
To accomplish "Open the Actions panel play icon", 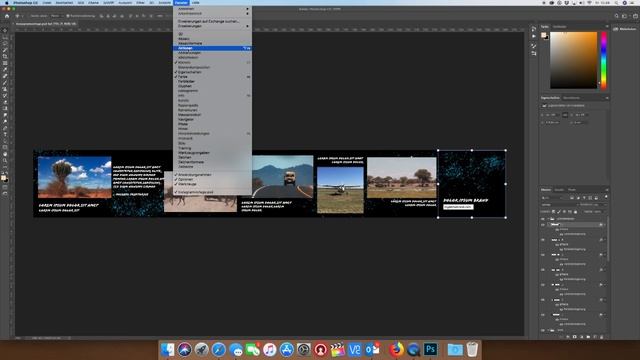I will coord(533,36).
